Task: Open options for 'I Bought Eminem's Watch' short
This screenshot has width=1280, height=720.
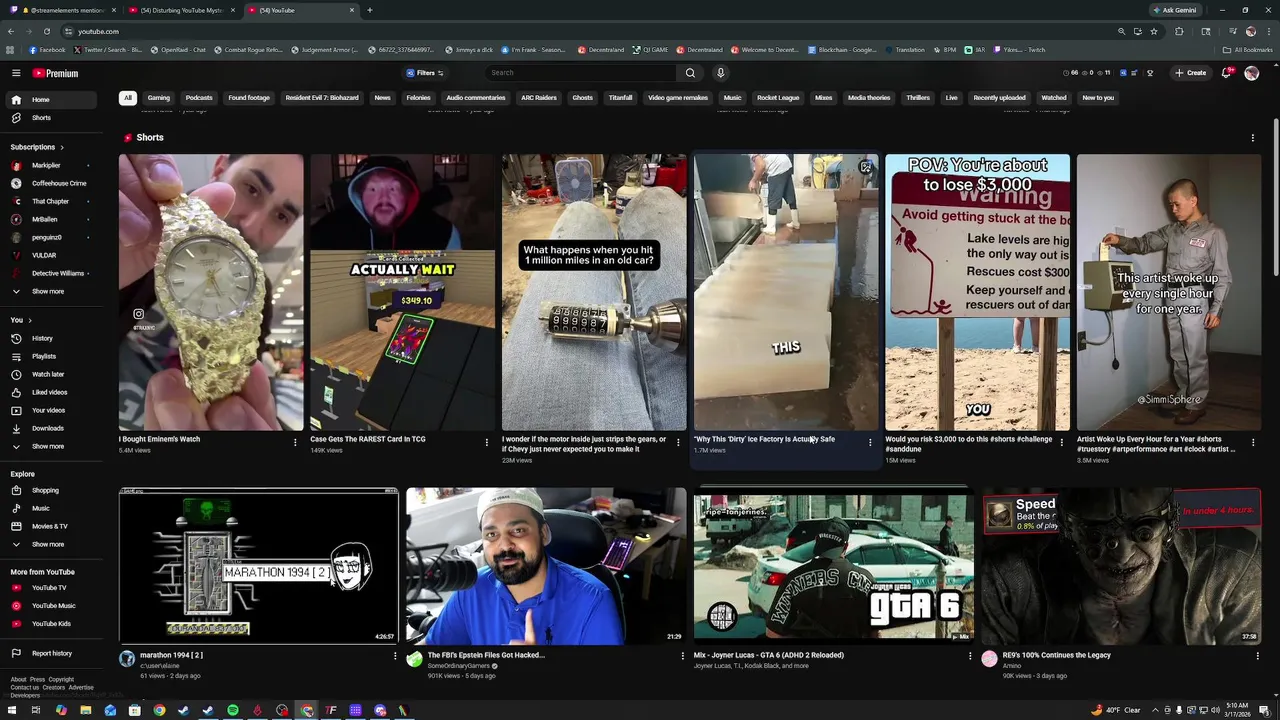Action: (x=295, y=442)
